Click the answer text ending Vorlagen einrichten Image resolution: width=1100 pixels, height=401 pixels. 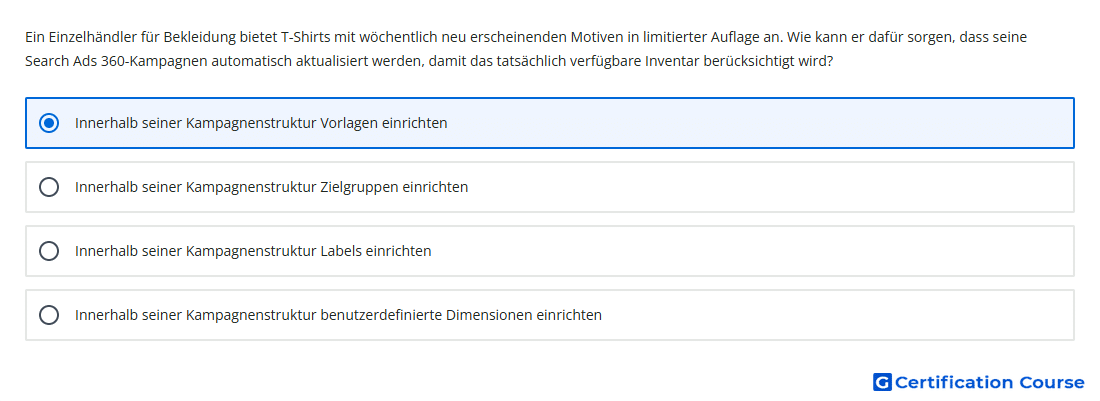(261, 123)
